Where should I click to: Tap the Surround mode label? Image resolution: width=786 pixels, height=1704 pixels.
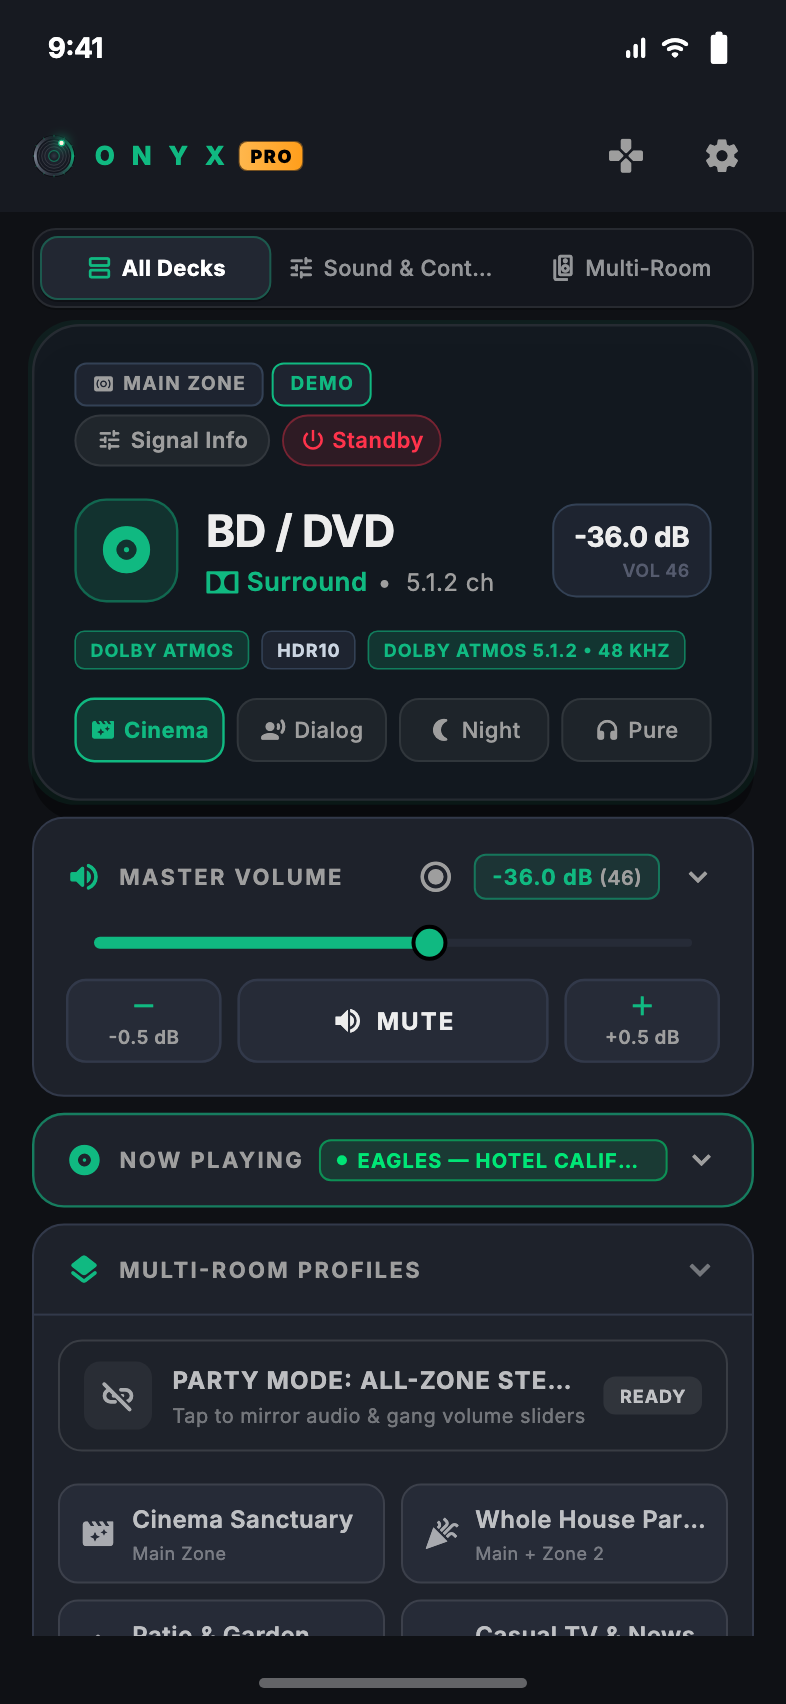(x=307, y=582)
